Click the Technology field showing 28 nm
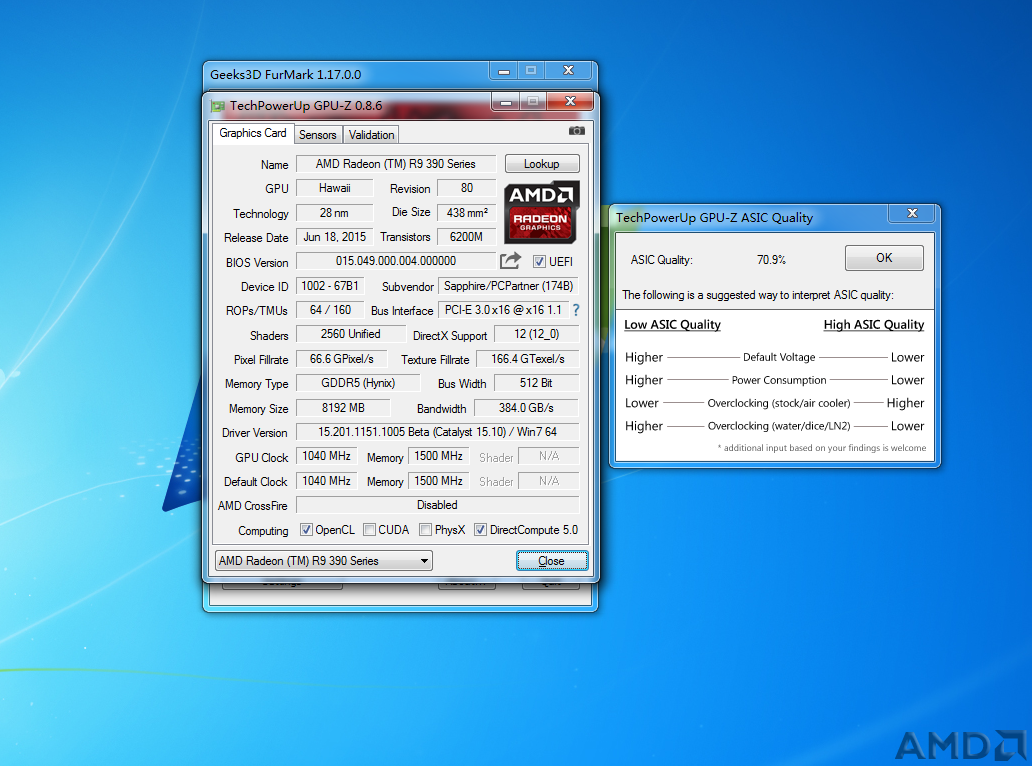The height and width of the screenshot is (766, 1032). coord(334,213)
